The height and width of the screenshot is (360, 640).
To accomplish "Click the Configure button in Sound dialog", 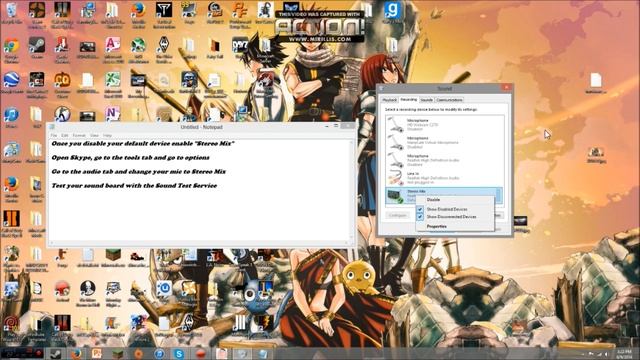I will 397,215.
